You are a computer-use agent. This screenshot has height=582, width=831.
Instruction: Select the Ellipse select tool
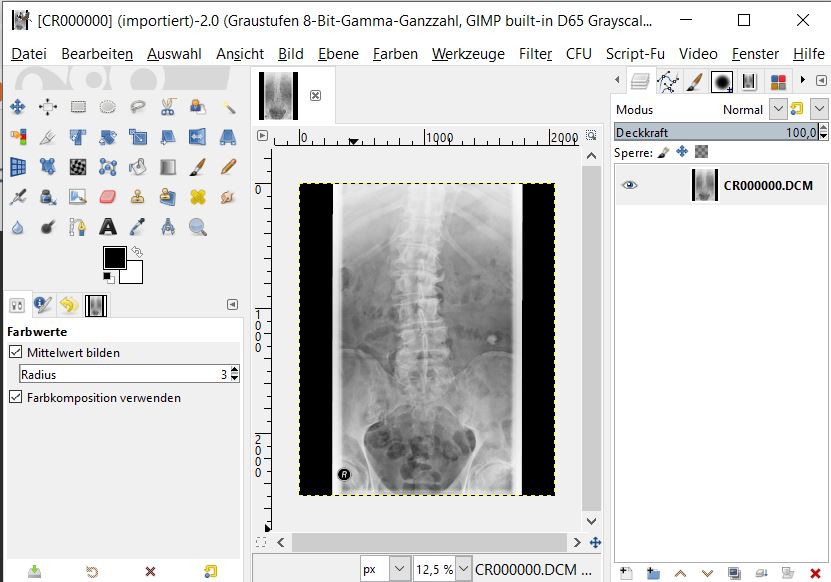[x=108, y=107]
